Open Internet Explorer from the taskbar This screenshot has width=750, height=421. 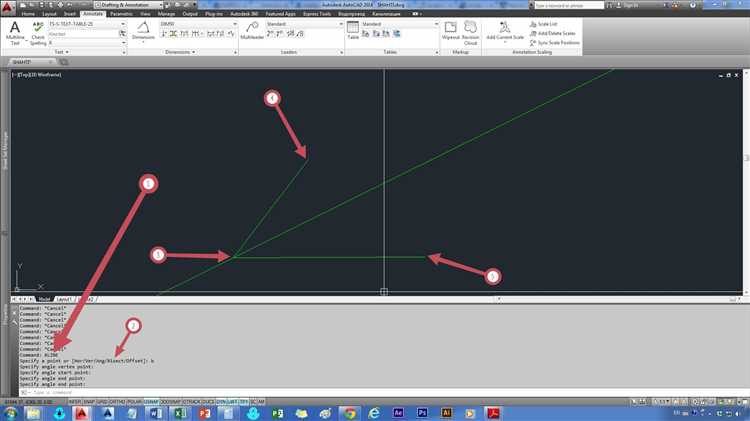[374, 413]
